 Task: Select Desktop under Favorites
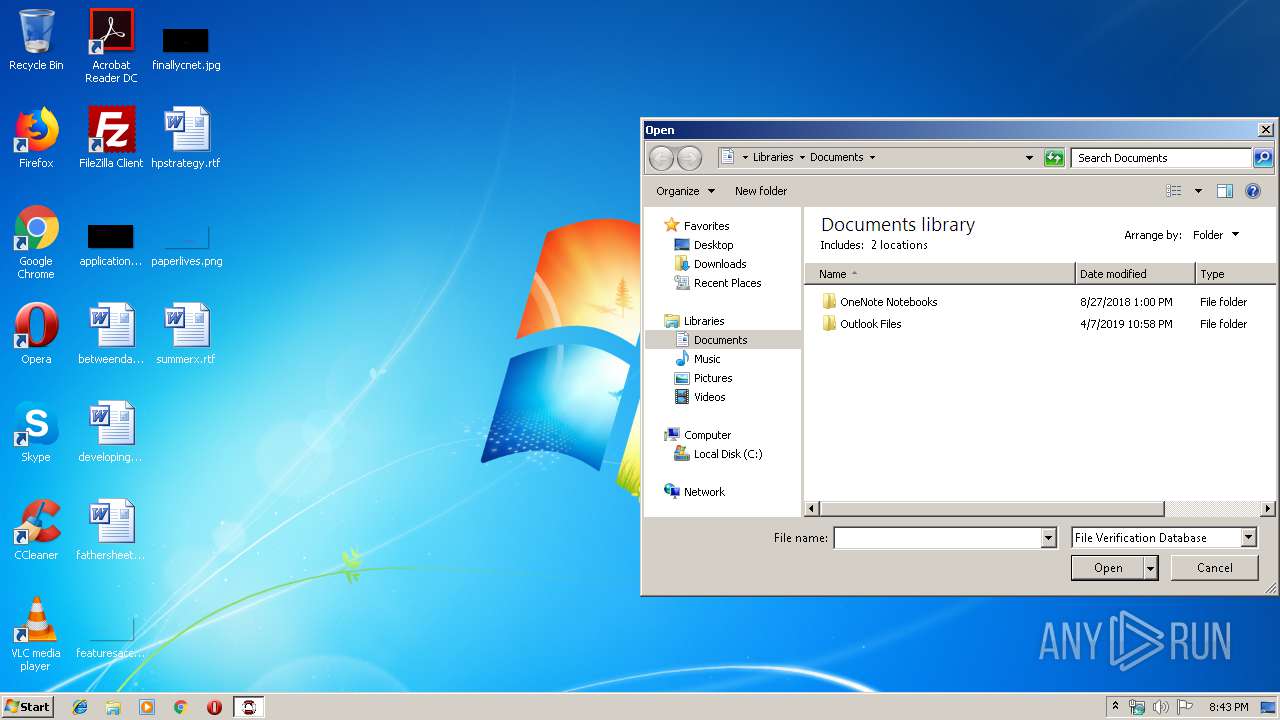(713, 245)
